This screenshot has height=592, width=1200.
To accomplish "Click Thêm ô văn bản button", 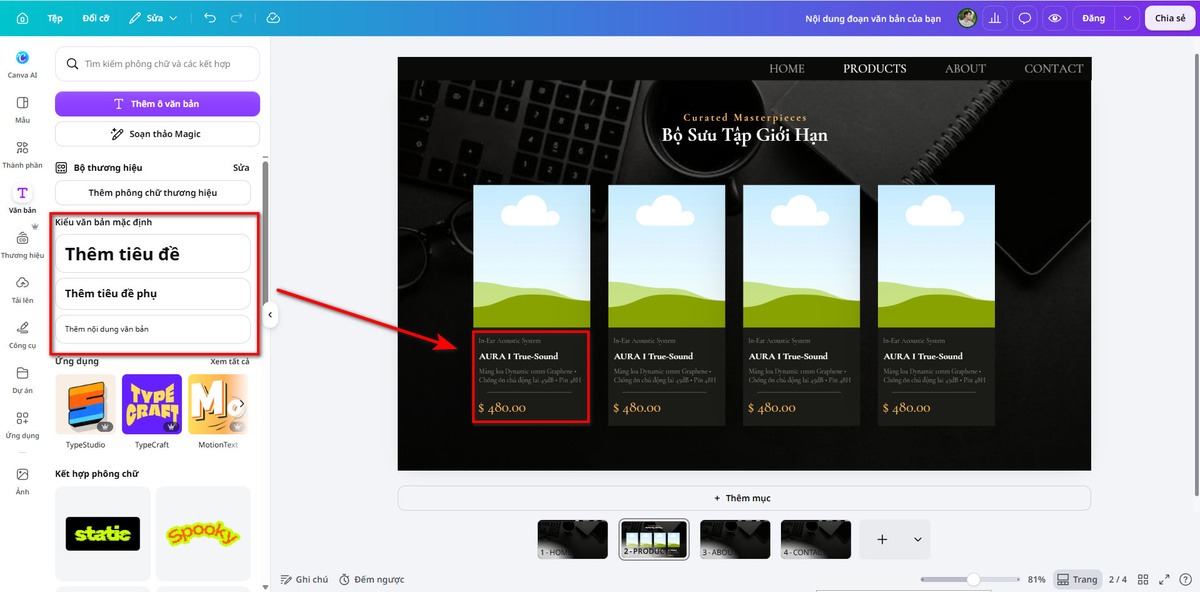I will 157,104.
